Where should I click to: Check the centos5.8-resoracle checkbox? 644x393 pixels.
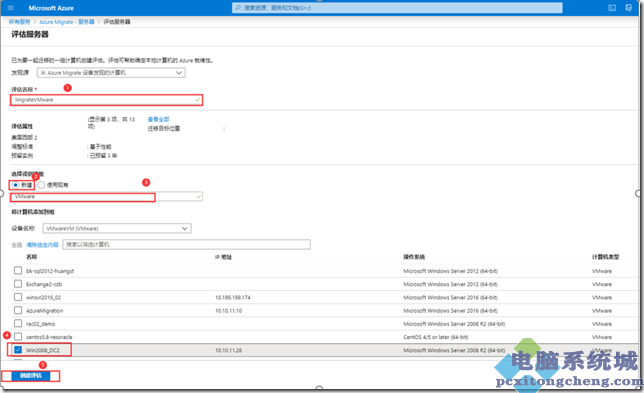[x=18, y=336]
